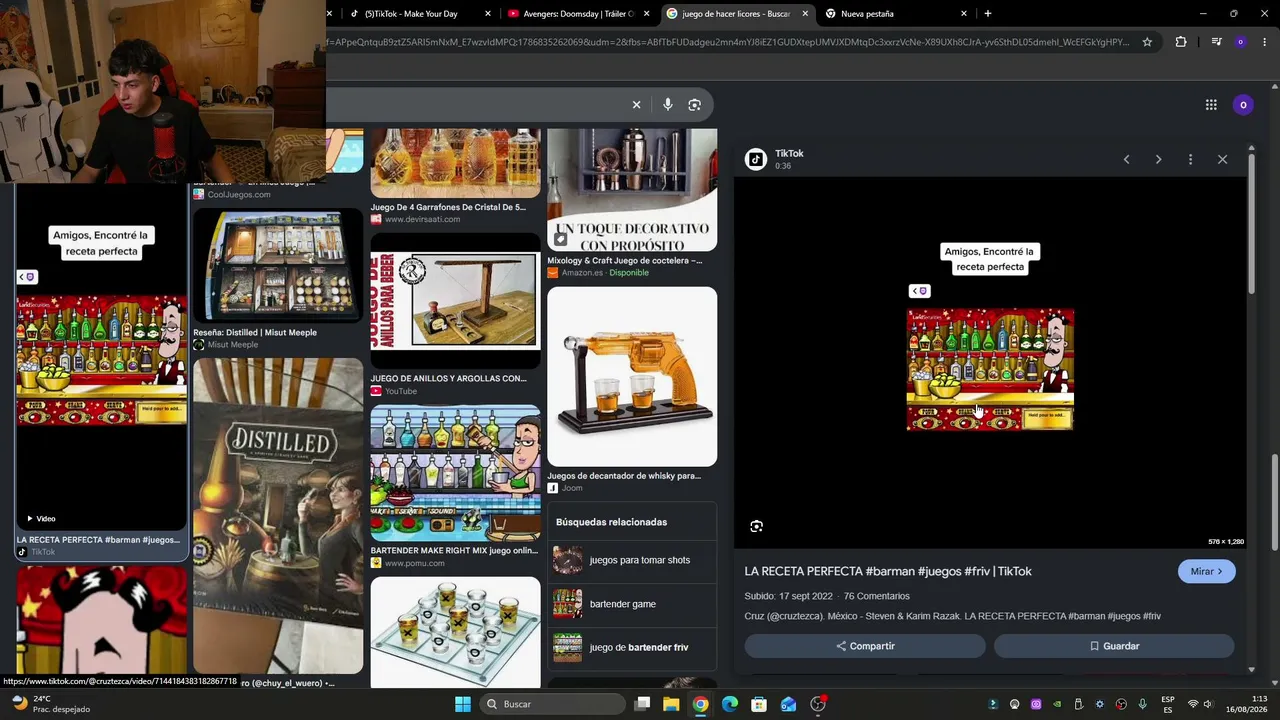The width and height of the screenshot is (1280, 720).
Task: Open preview panel more options menu
Action: (x=1190, y=159)
